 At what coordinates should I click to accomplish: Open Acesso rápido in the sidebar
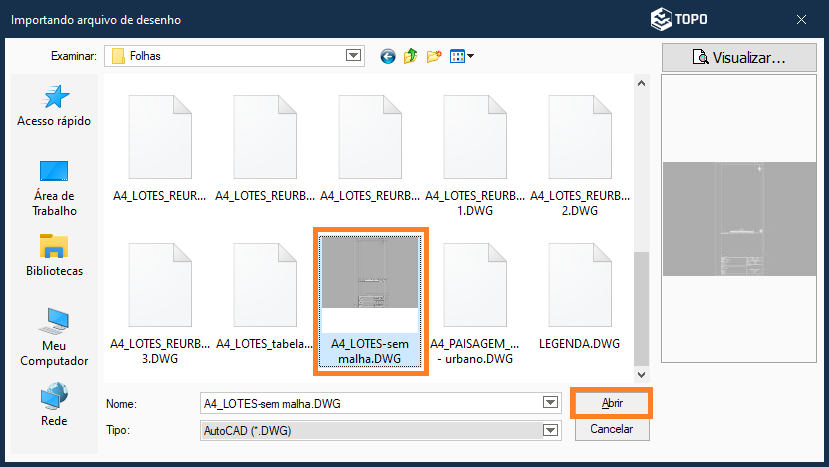point(54,105)
